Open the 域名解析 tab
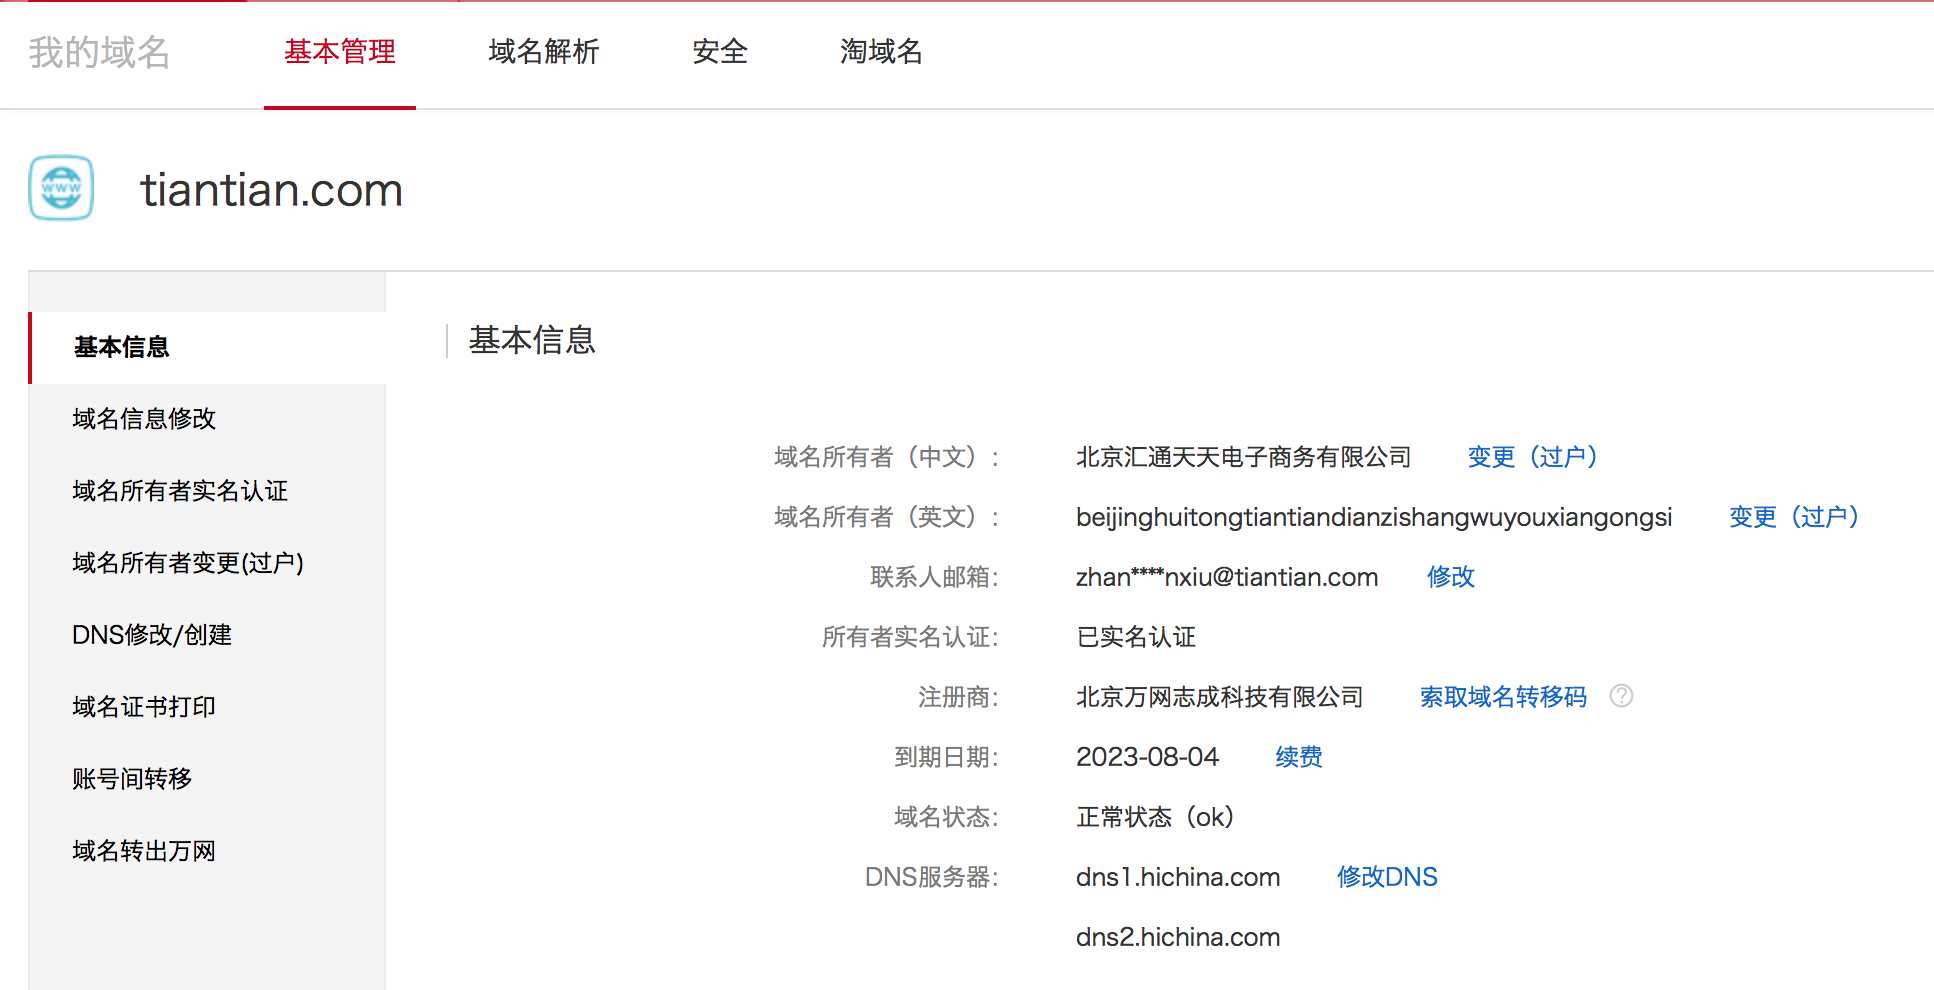1934x990 pixels. coord(544,52)
